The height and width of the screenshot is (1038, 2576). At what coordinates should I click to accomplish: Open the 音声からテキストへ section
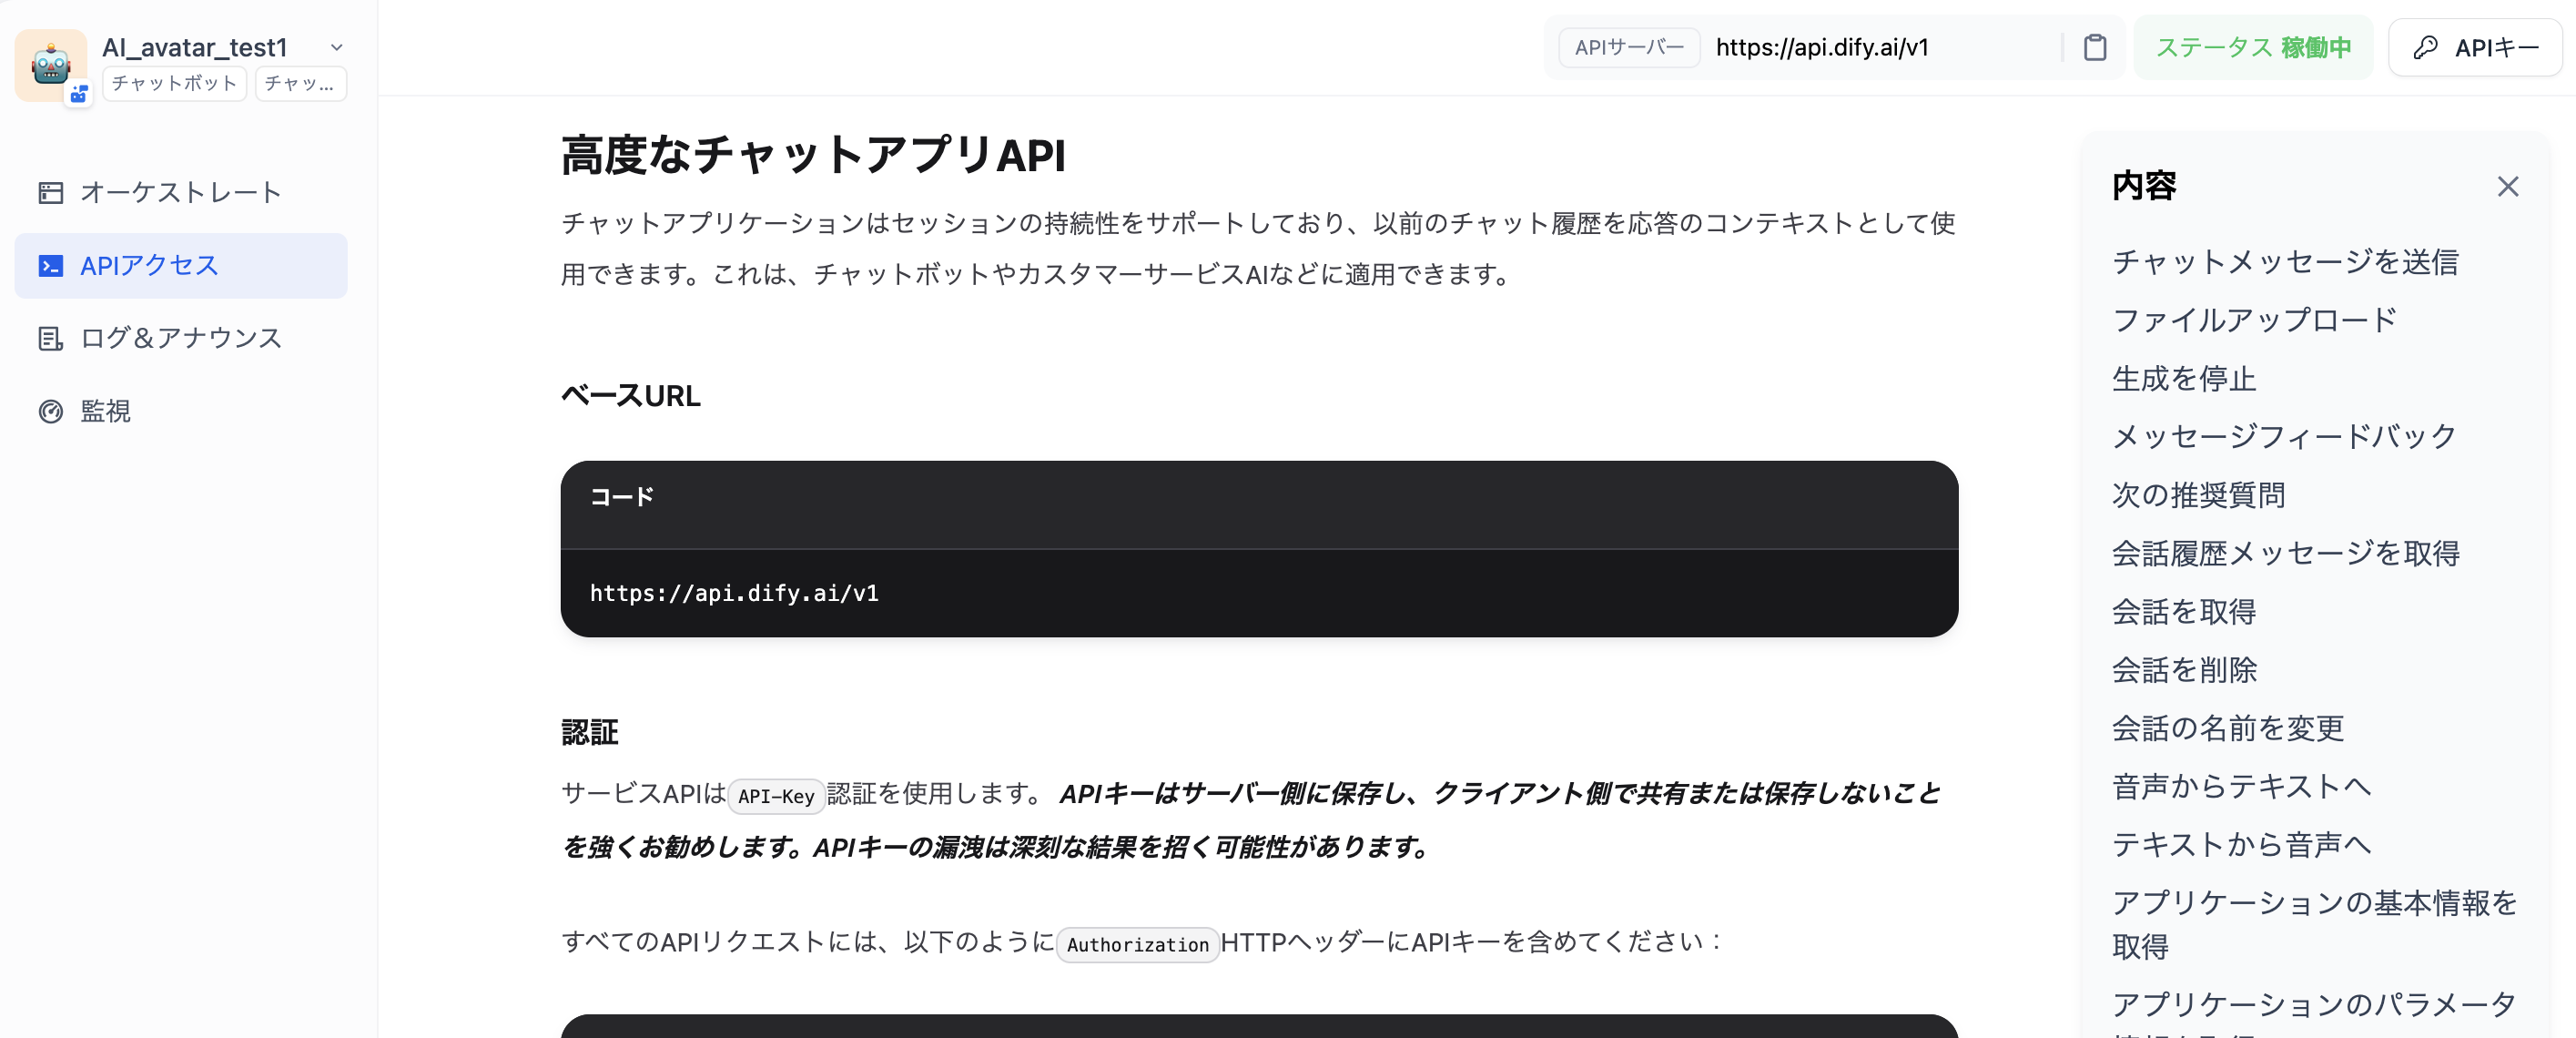[2240, 786]
